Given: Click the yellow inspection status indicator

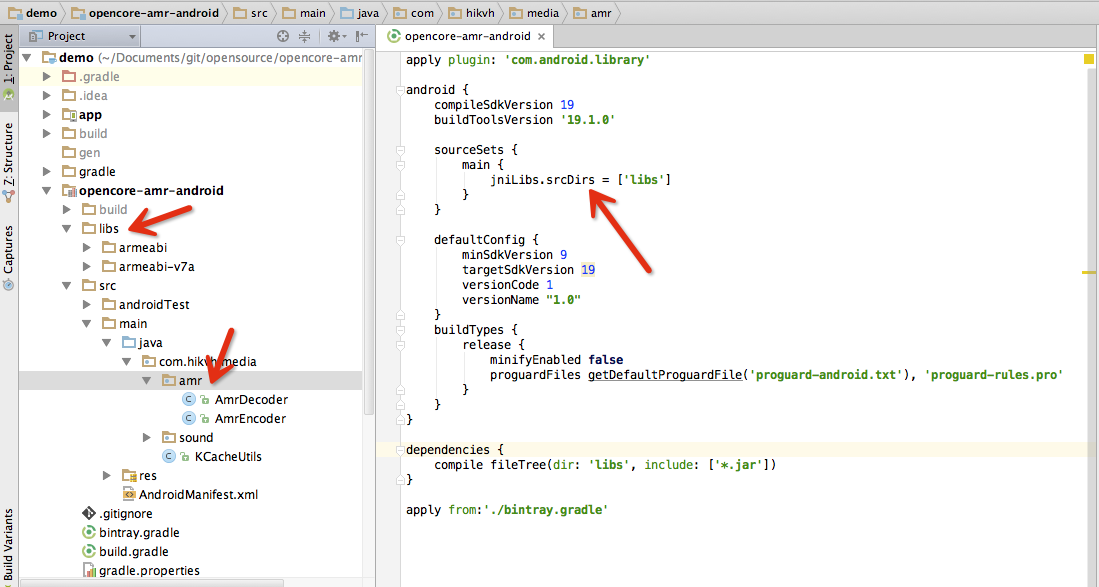Looking at the screenshot, I should pyautogui.click(x=1088, y=59).
